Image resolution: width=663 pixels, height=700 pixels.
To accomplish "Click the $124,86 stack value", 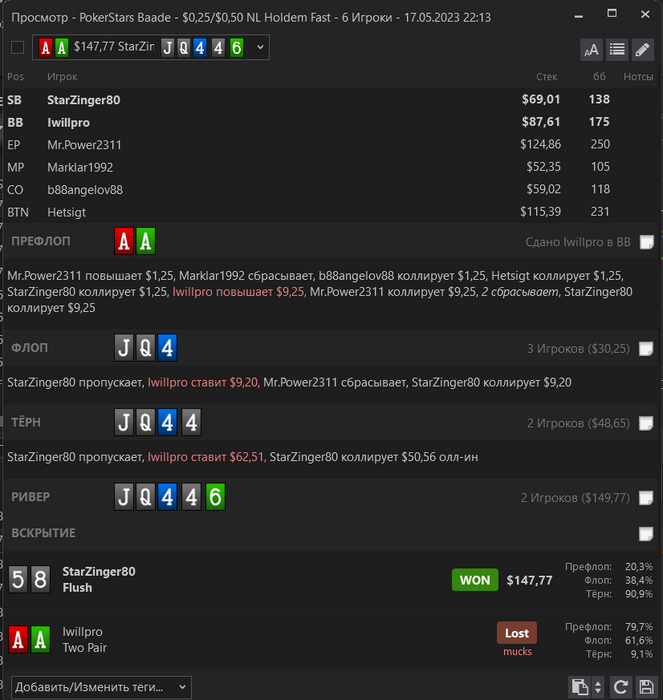I will coord(540,144).
